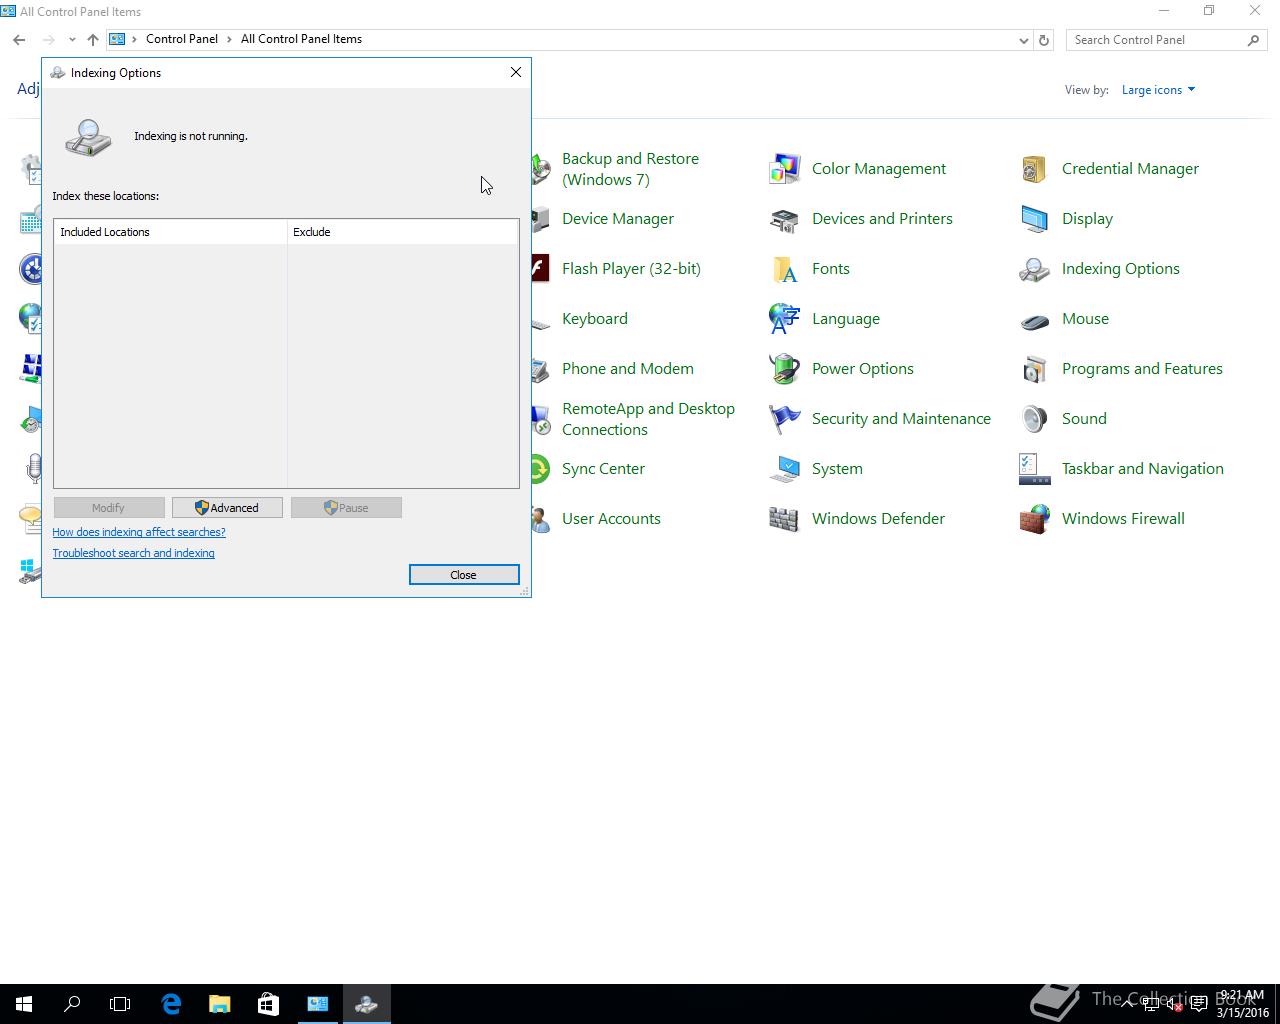
Task: Open User Accounts link
Action: click(x=611, y=519)
